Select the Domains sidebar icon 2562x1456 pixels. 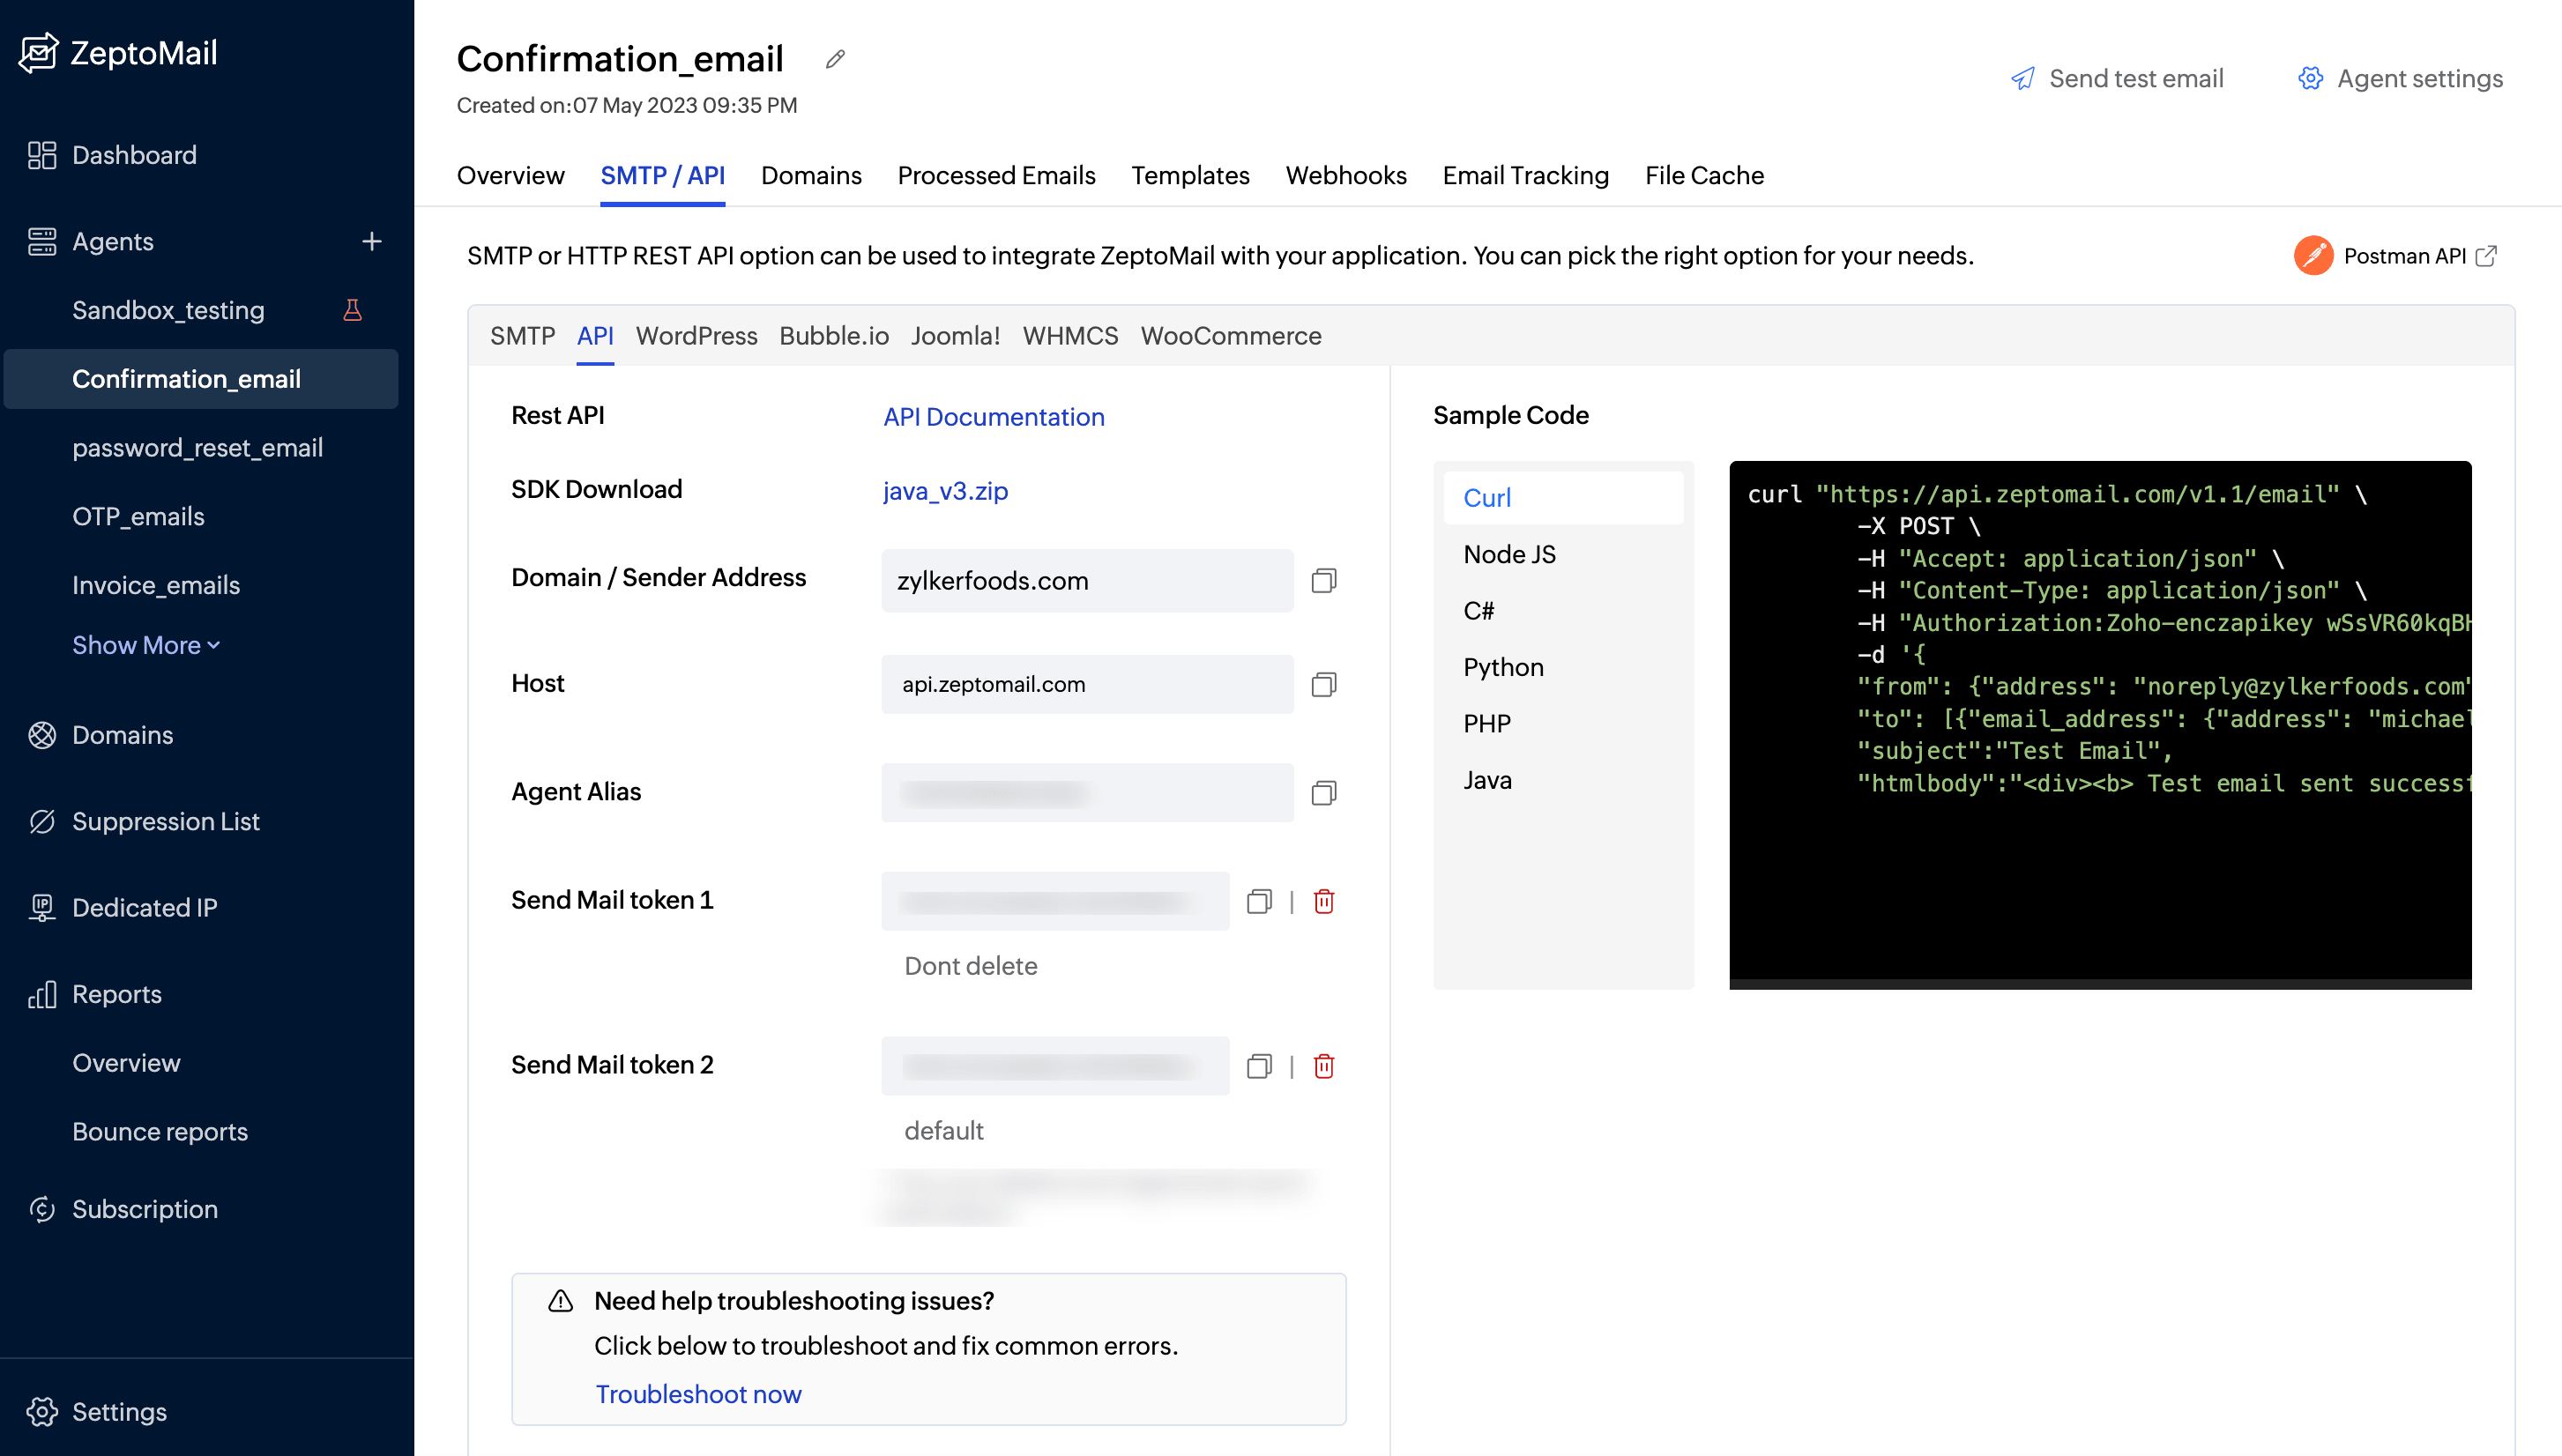coord(42,735)
